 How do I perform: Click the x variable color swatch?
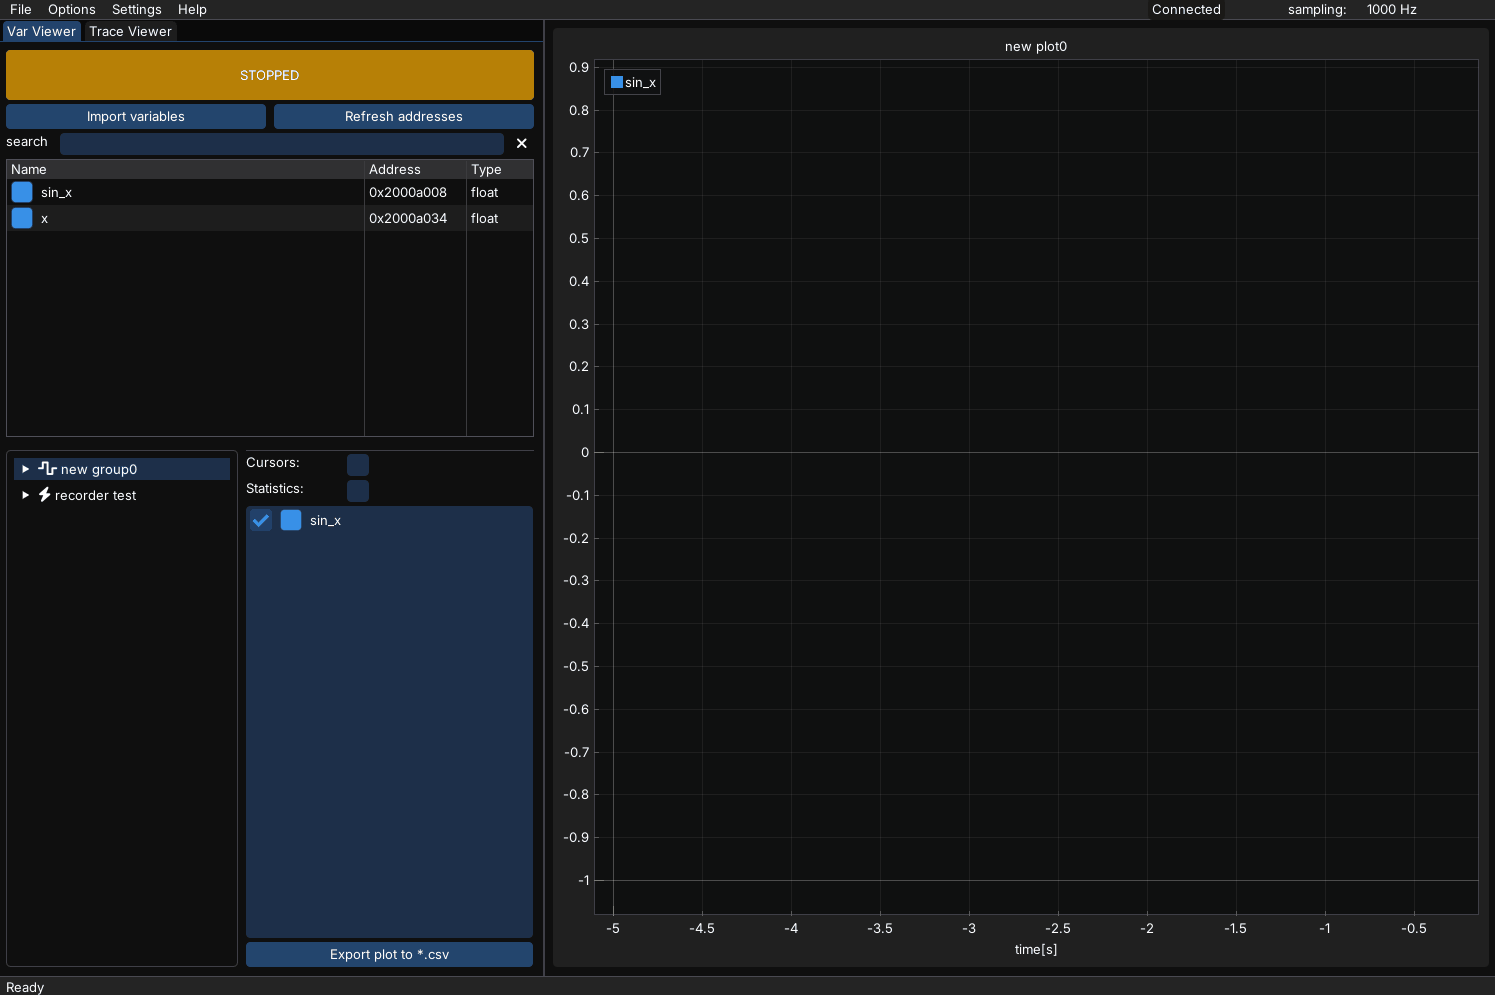click(22, 218)
